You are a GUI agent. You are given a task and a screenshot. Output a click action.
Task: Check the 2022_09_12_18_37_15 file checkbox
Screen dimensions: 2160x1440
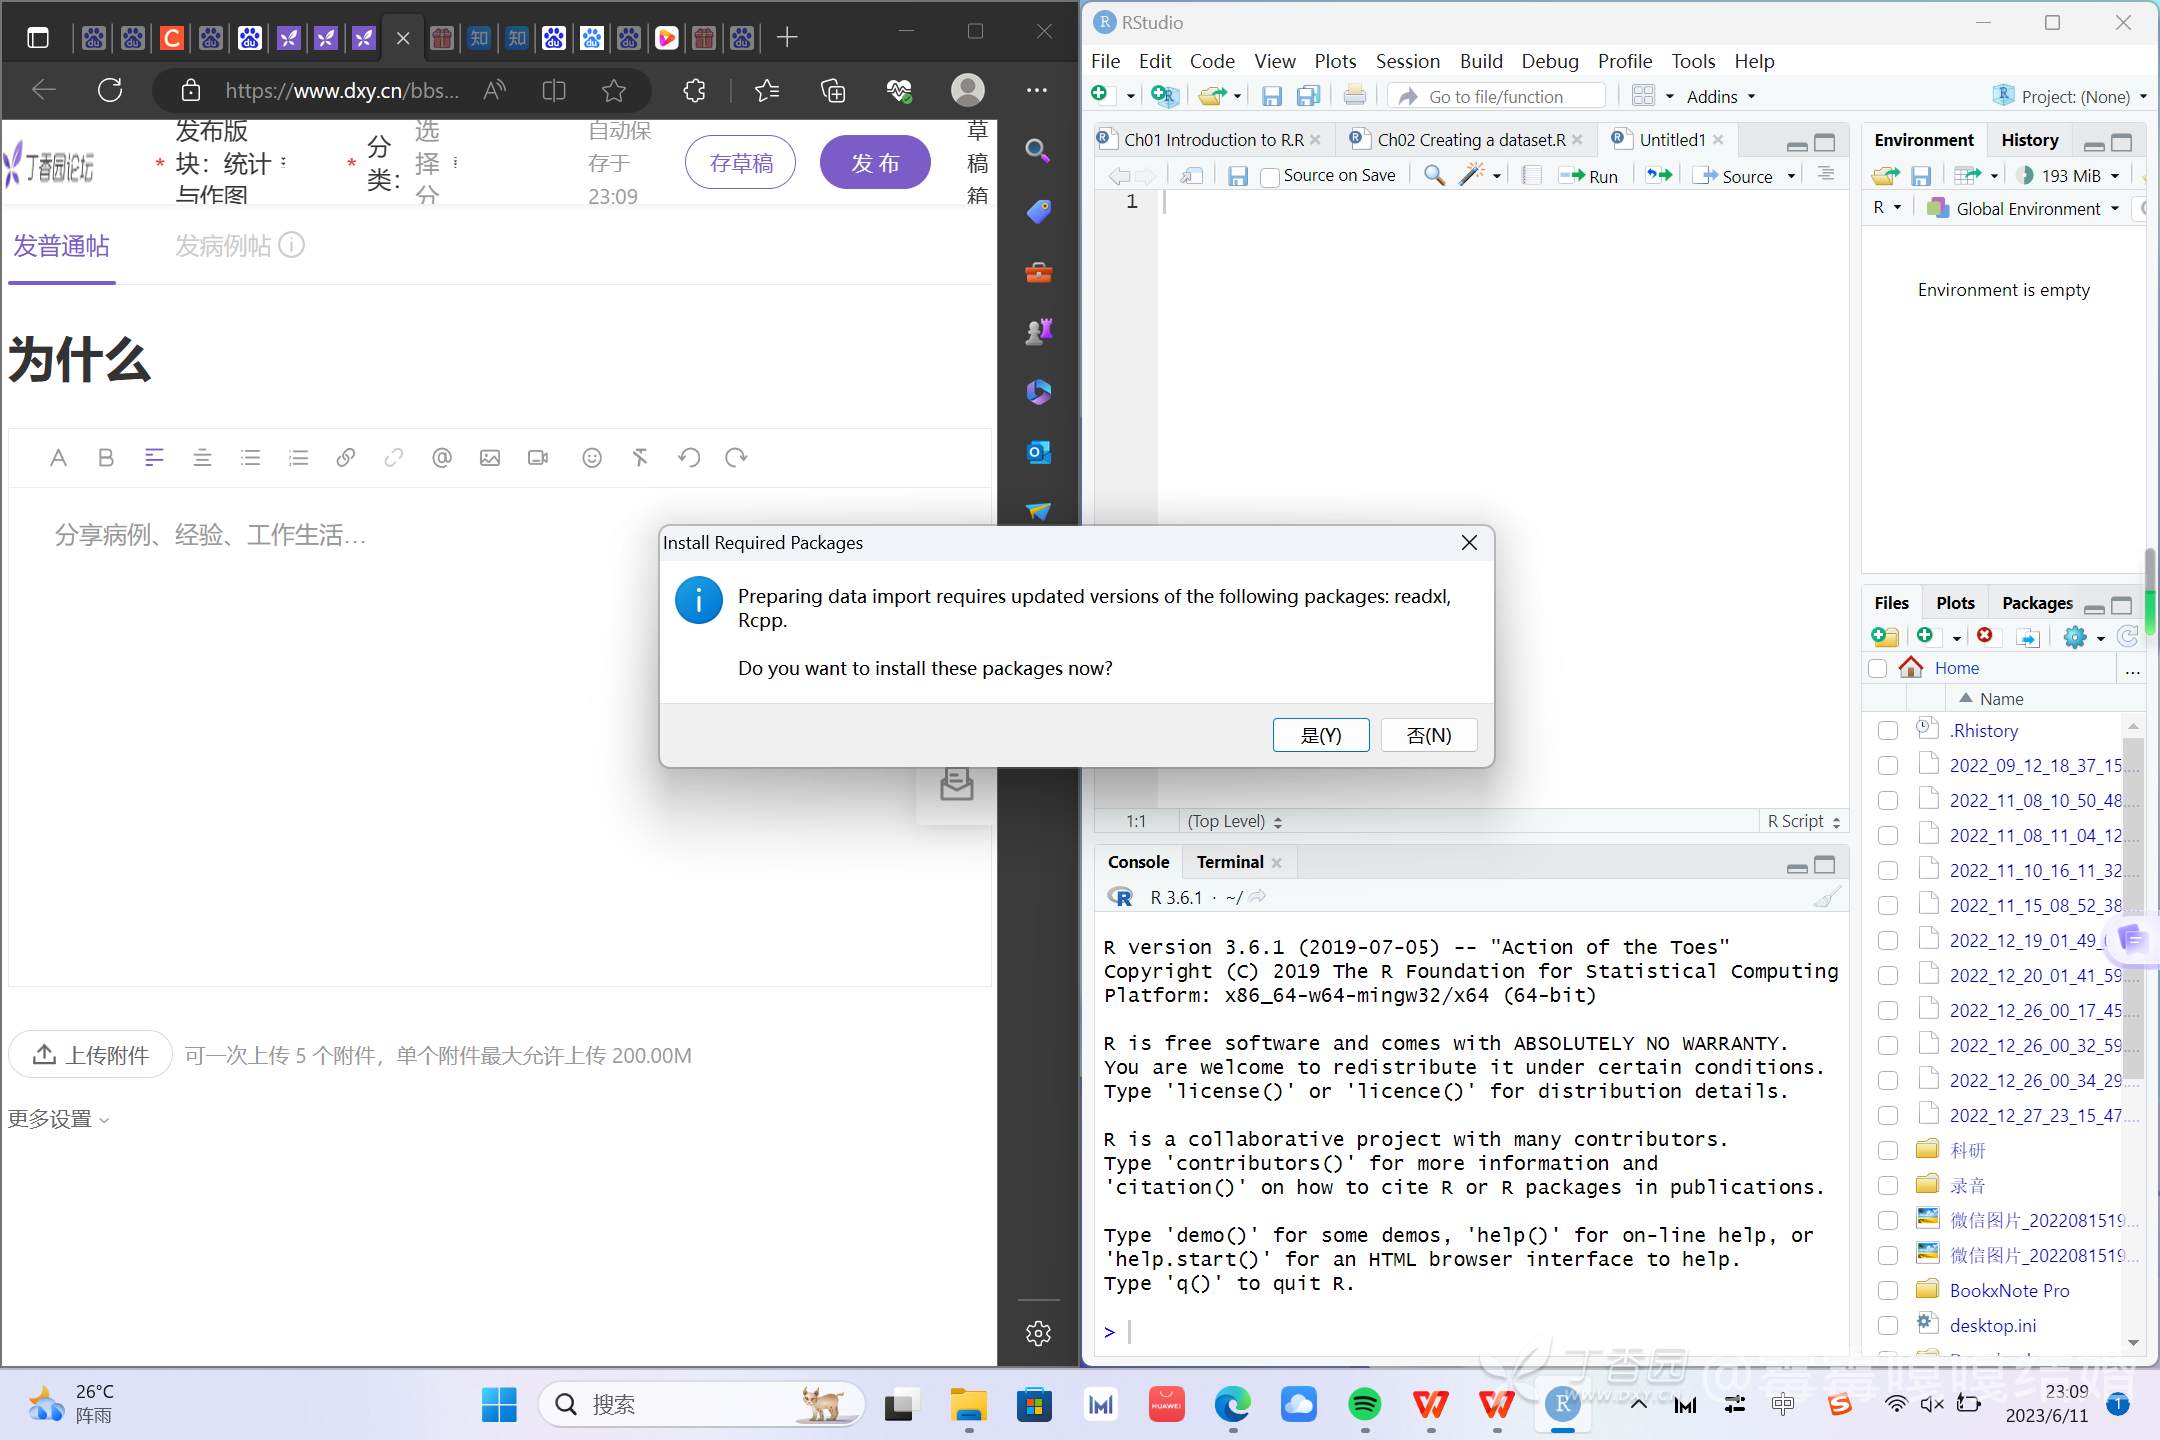(x=1888, y=766)
